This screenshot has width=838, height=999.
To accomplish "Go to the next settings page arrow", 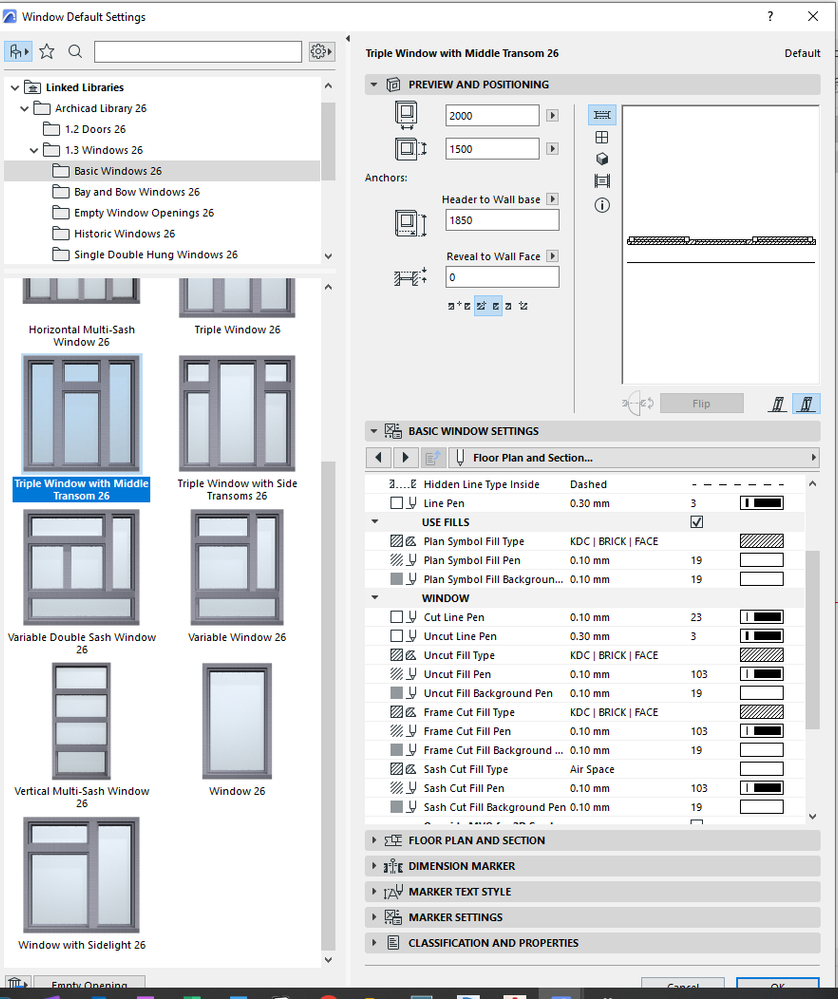I will pos(405,457).
